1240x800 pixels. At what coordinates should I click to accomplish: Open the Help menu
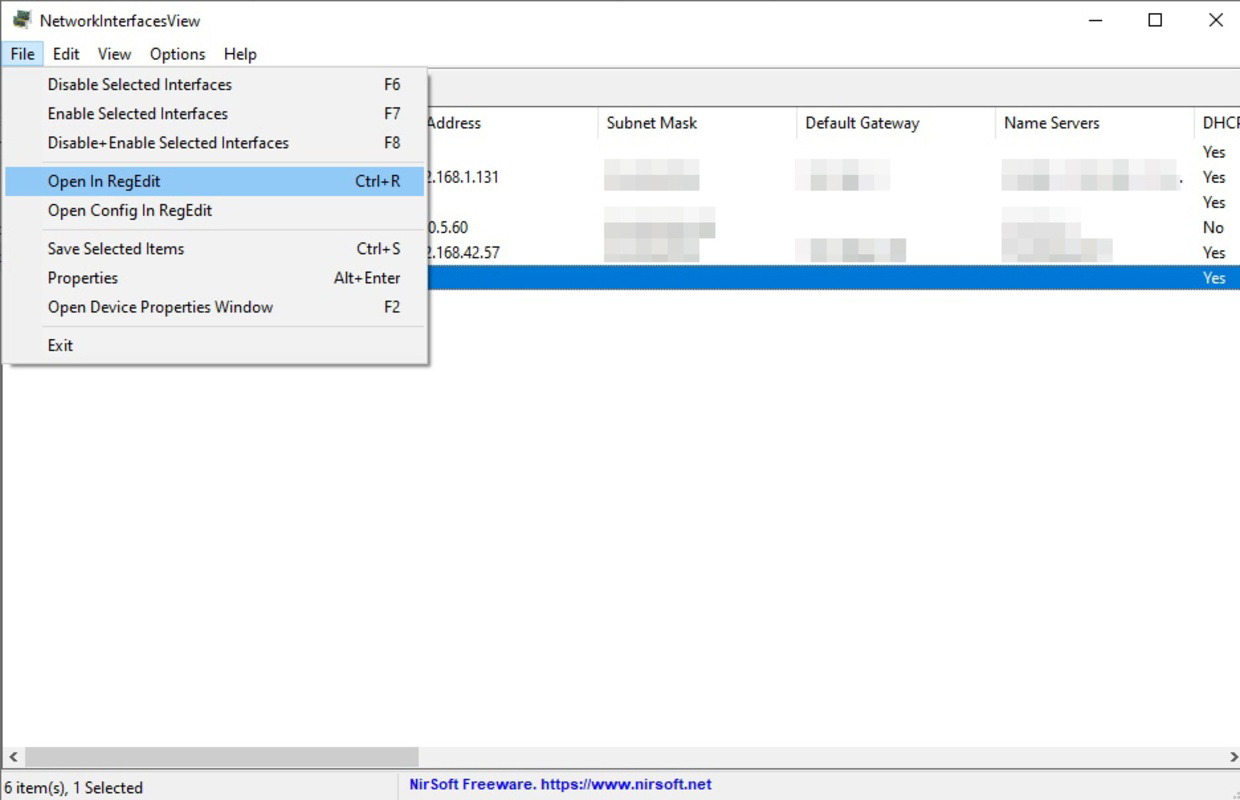pyautogui.click(x=240, y=54)
